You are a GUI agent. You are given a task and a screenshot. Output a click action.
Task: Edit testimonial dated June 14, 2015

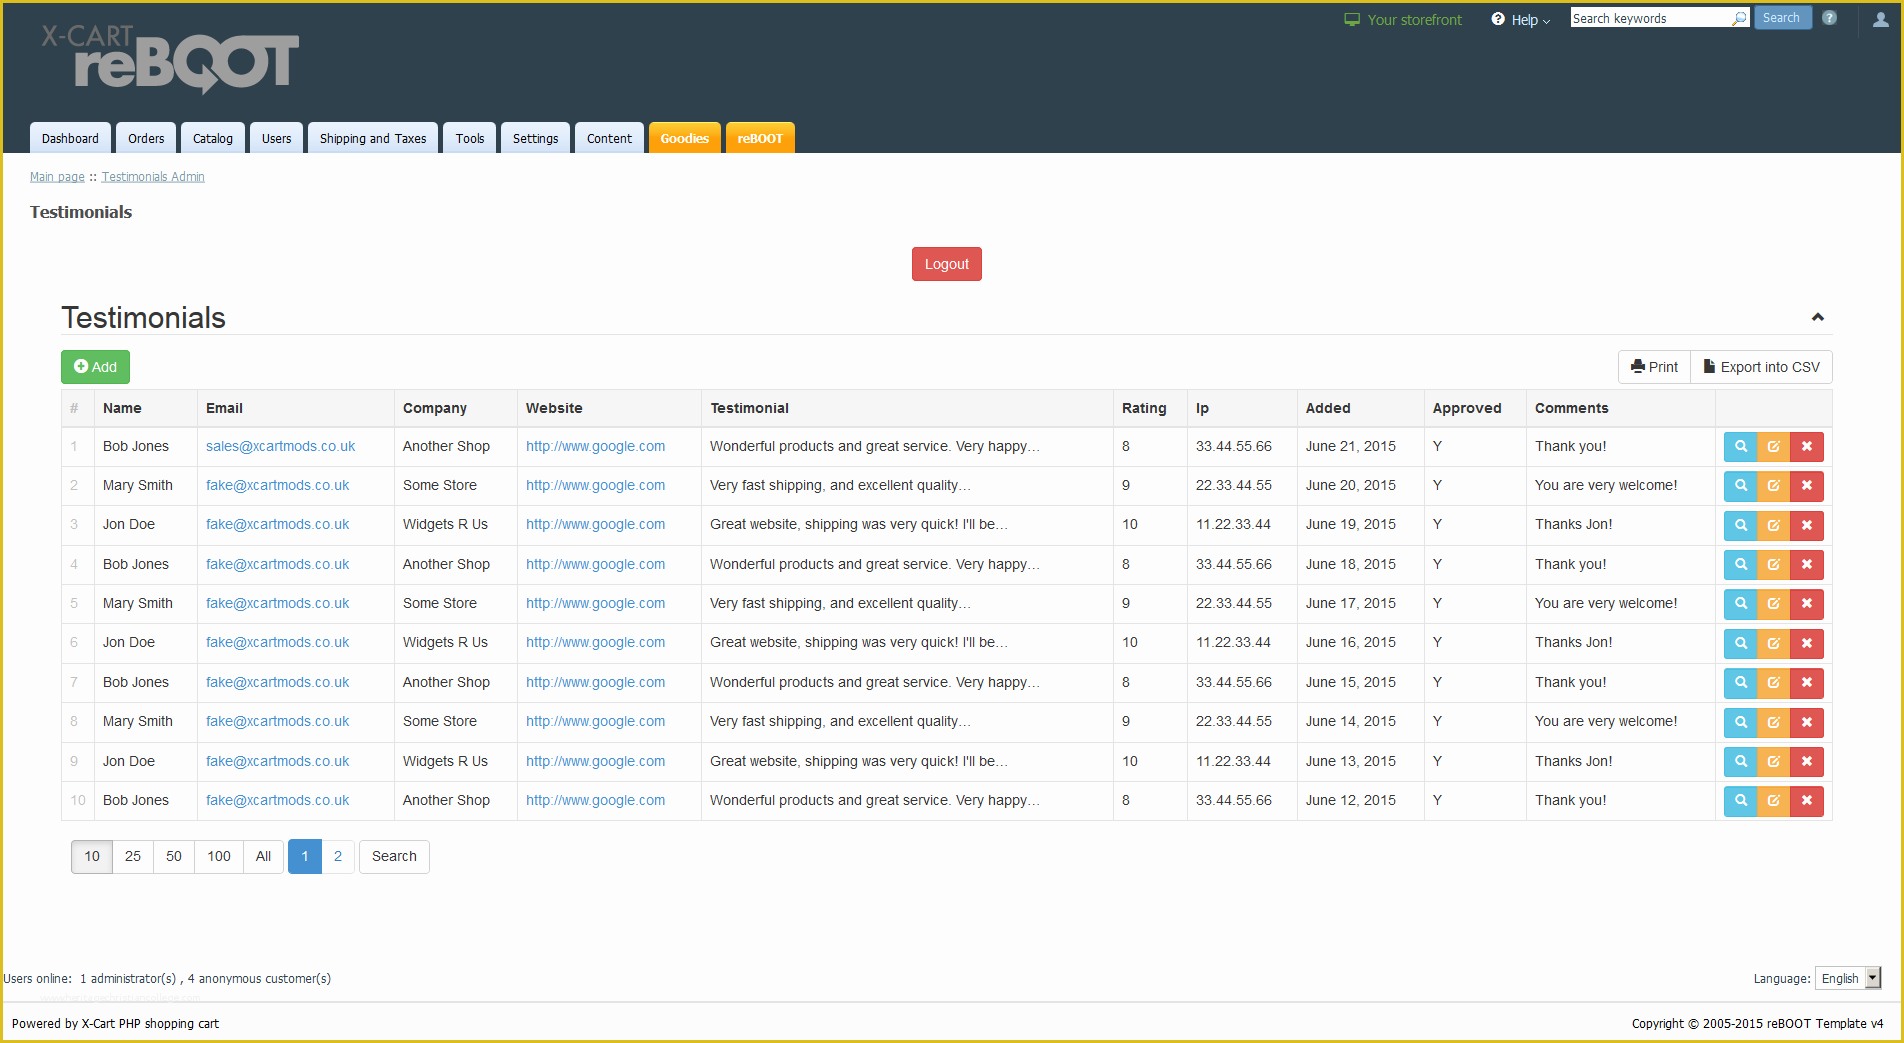pyautogui.click(x=1773, y=722)
